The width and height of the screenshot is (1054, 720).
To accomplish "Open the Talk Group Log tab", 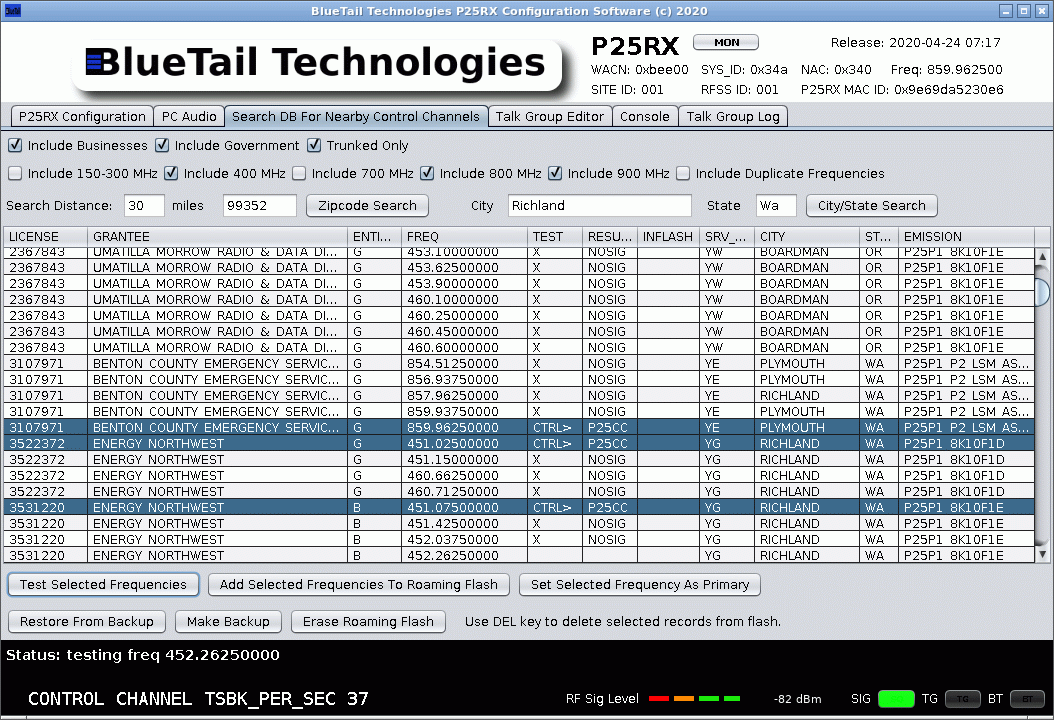I will coord(733,116).
